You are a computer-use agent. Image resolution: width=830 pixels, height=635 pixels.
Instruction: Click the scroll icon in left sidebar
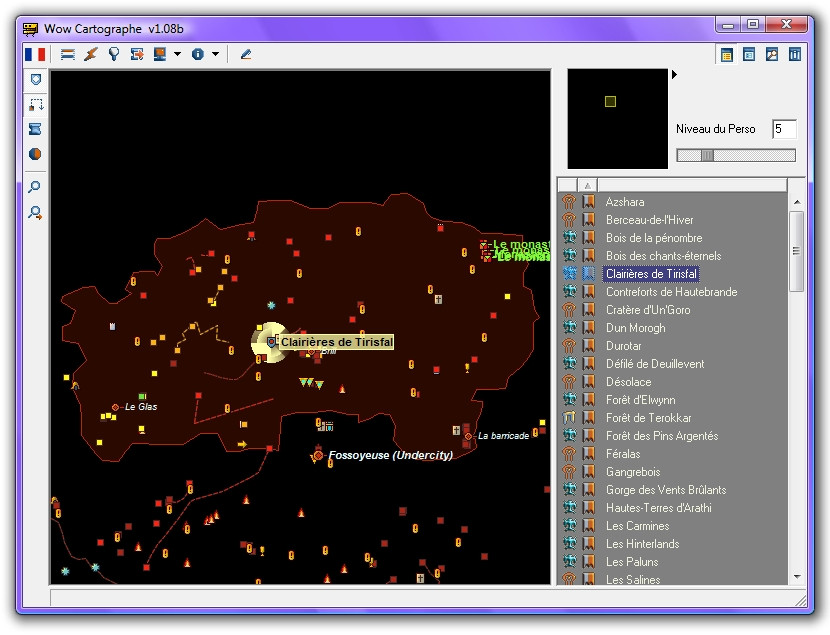[x=35, y=129]
